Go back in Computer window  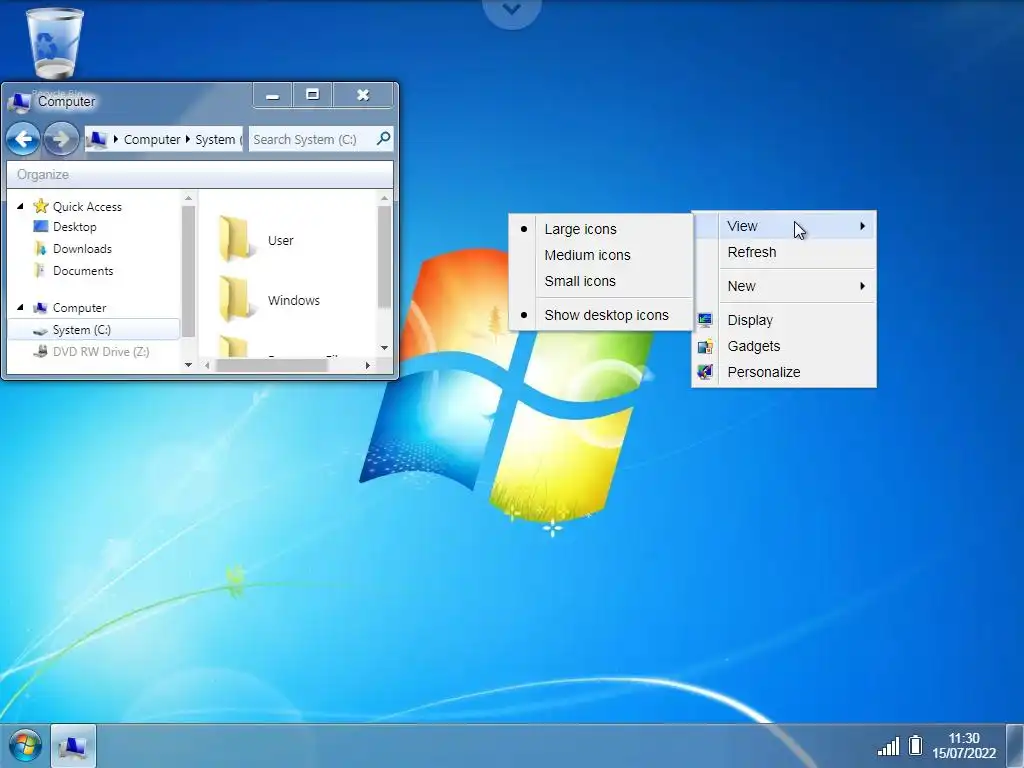(x=23, y=139)
